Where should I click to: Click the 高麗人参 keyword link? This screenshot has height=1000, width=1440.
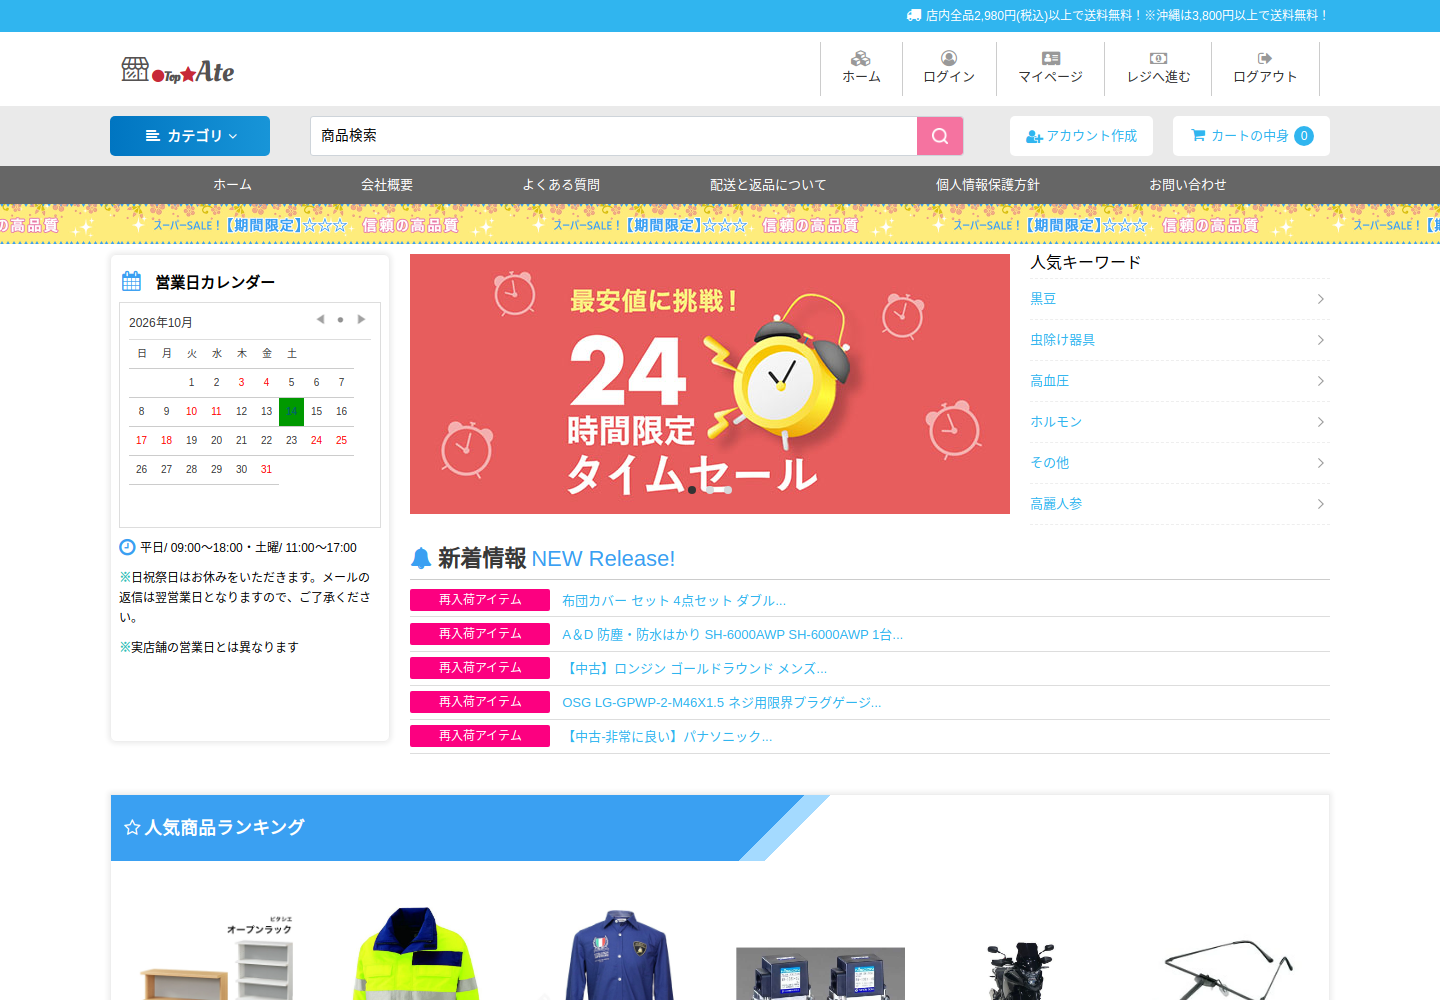[x=1056, y=504]
